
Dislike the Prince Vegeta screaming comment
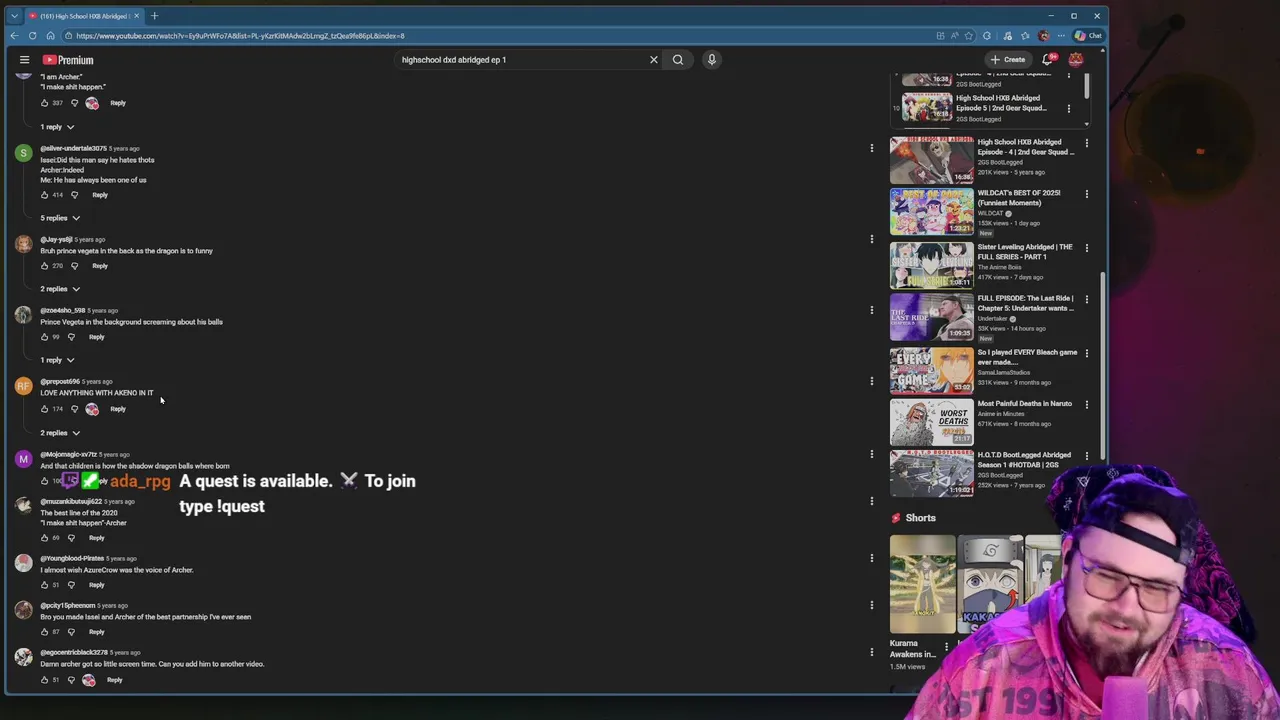[71, 337]
